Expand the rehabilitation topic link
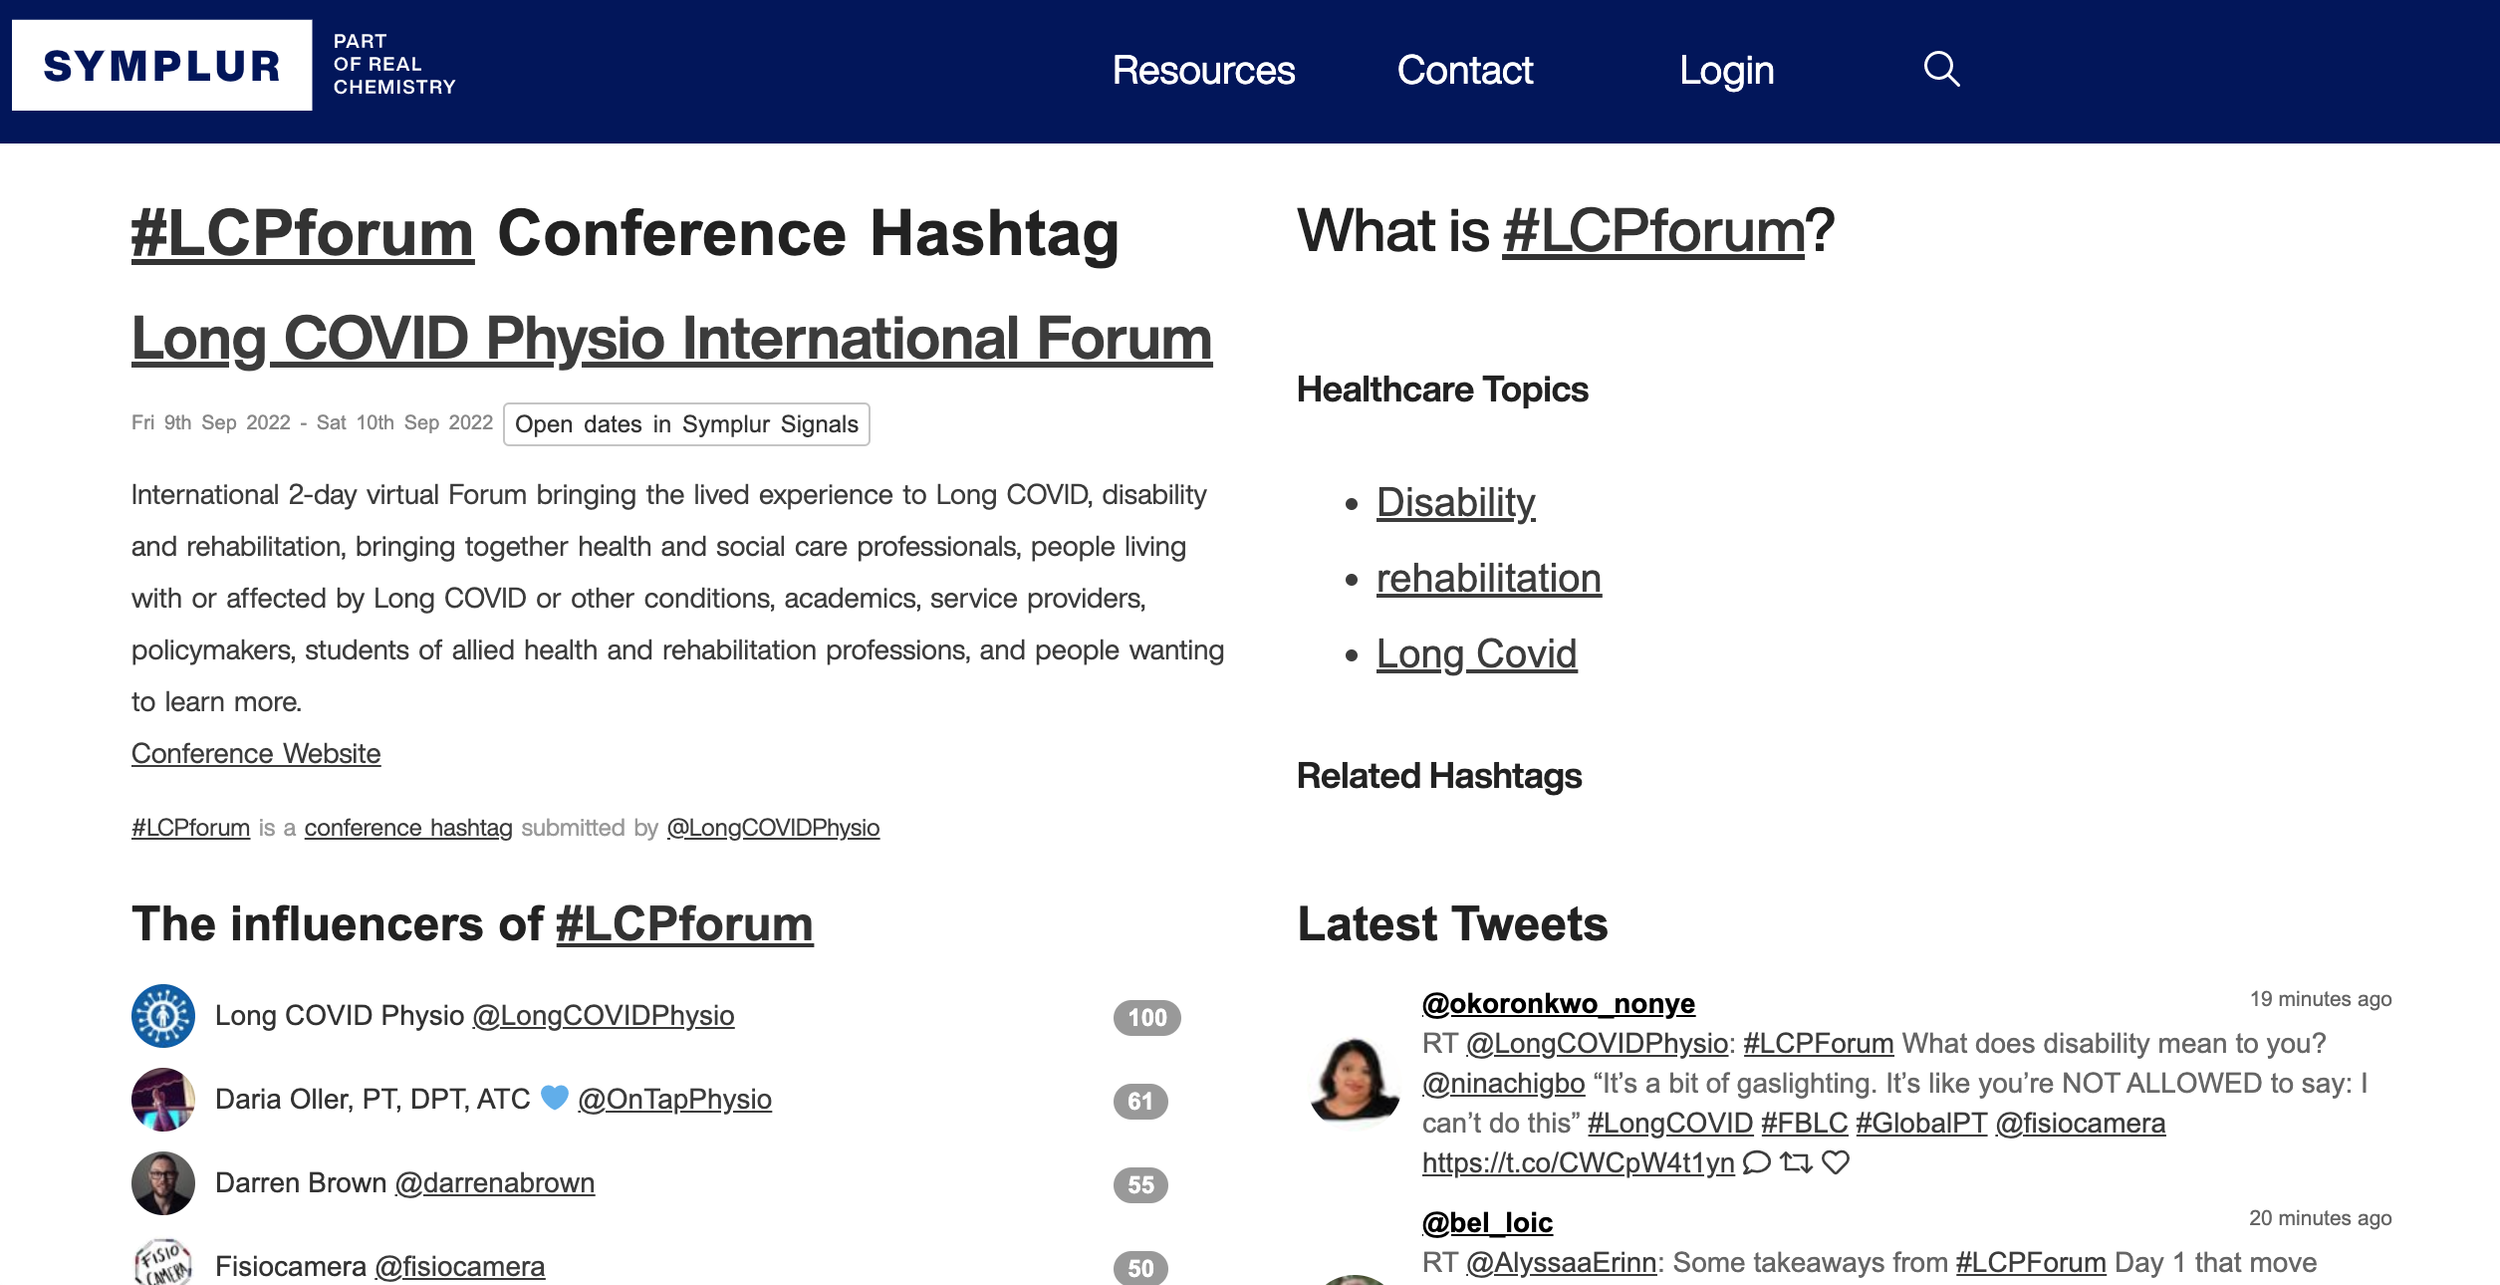Image resolution: width=2500 pixels, height=1285 pixels. click(1486, 577)
